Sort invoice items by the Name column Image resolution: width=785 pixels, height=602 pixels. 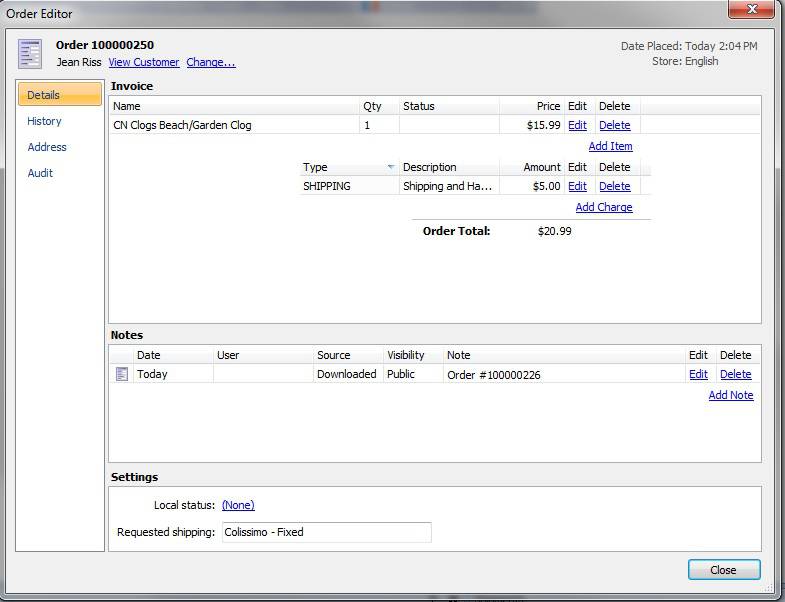pos(234,106)
